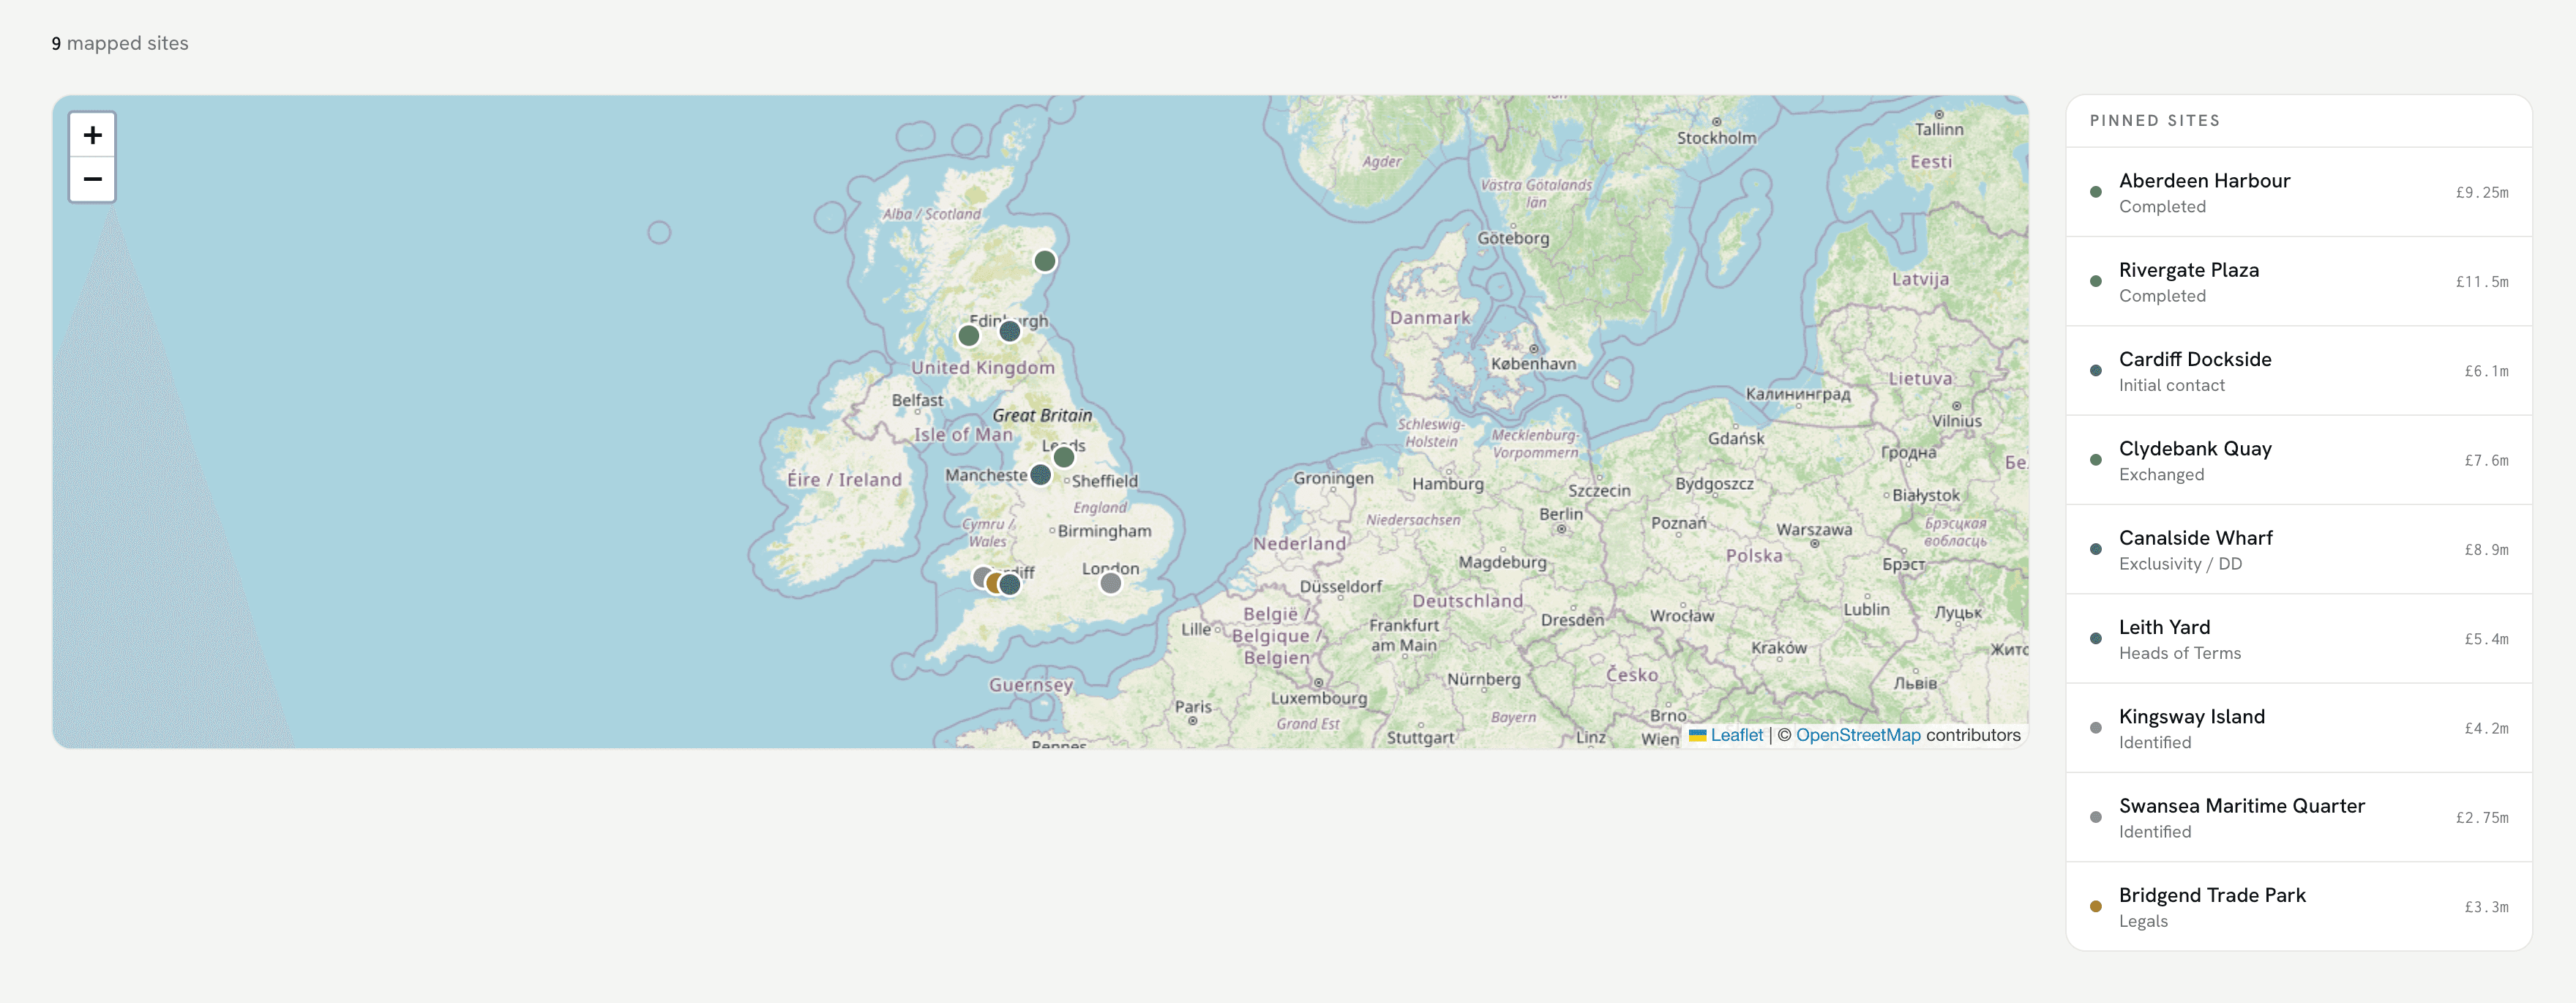Click the £8.9m value for Canalside Wharf
Screen dimensions: 2576x1003
click(2486, 550)
